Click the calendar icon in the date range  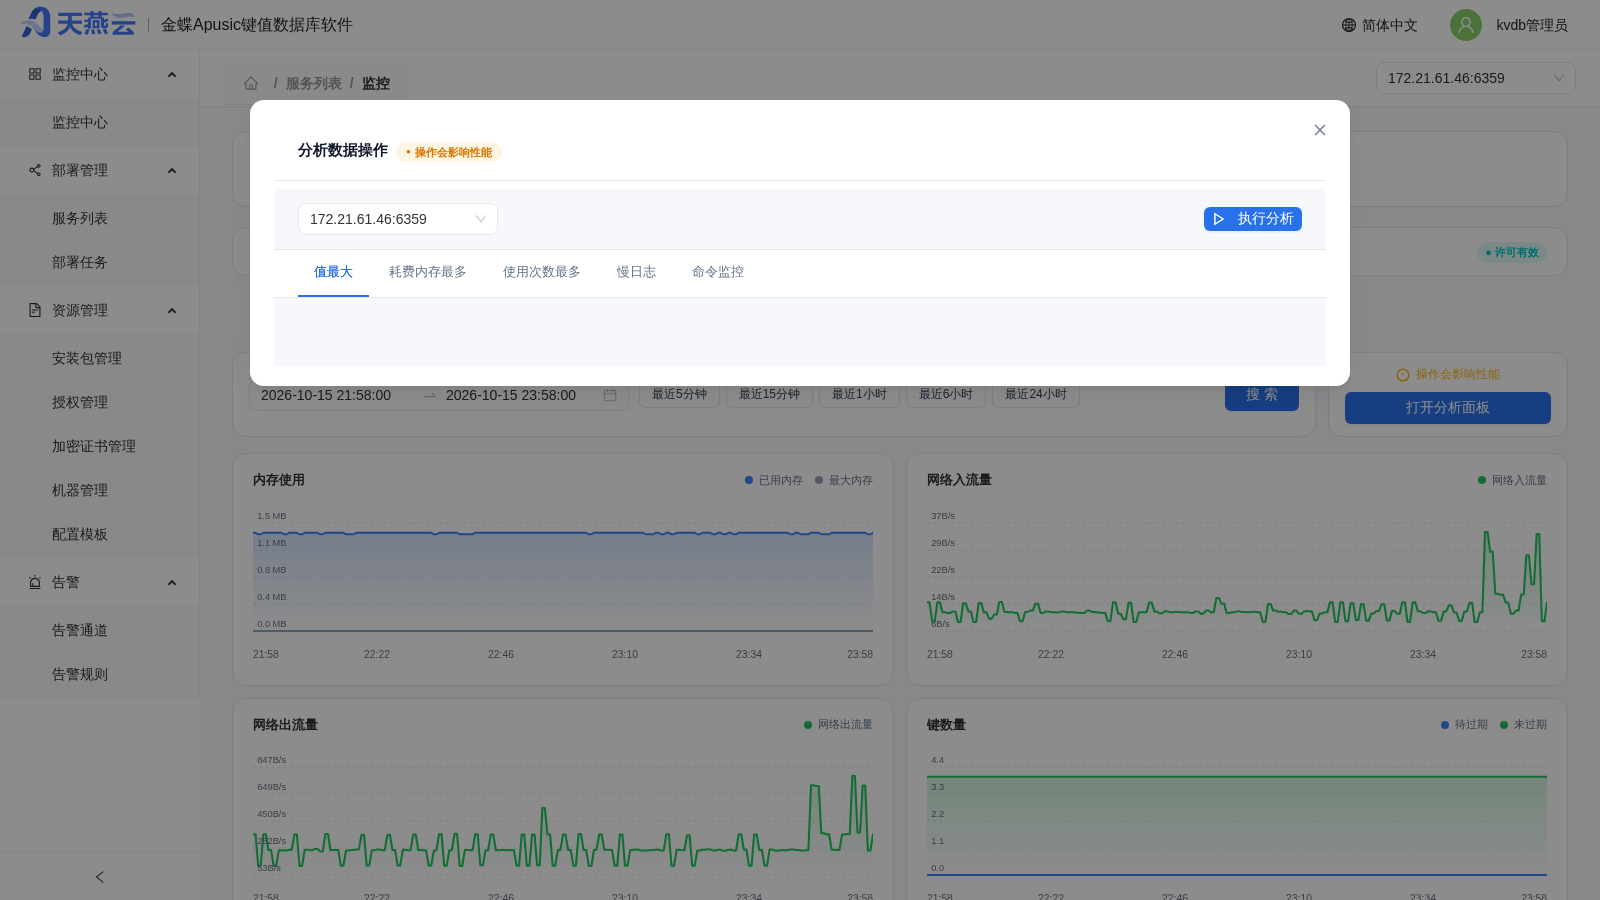610,395
